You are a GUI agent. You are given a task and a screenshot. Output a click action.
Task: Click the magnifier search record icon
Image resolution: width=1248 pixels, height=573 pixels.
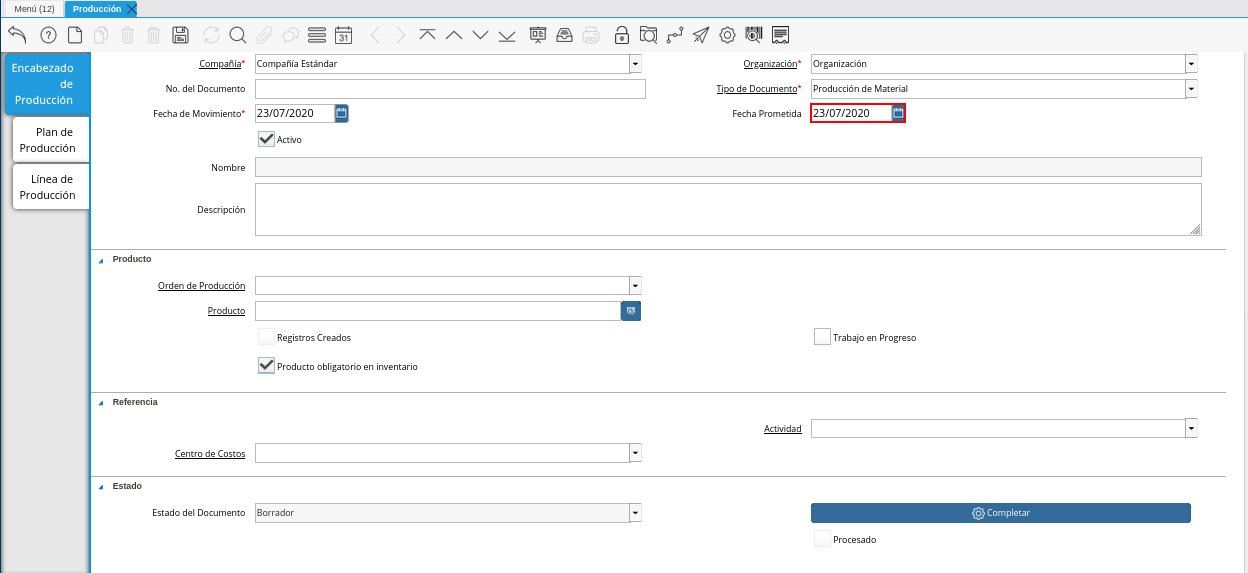[238, 35]
